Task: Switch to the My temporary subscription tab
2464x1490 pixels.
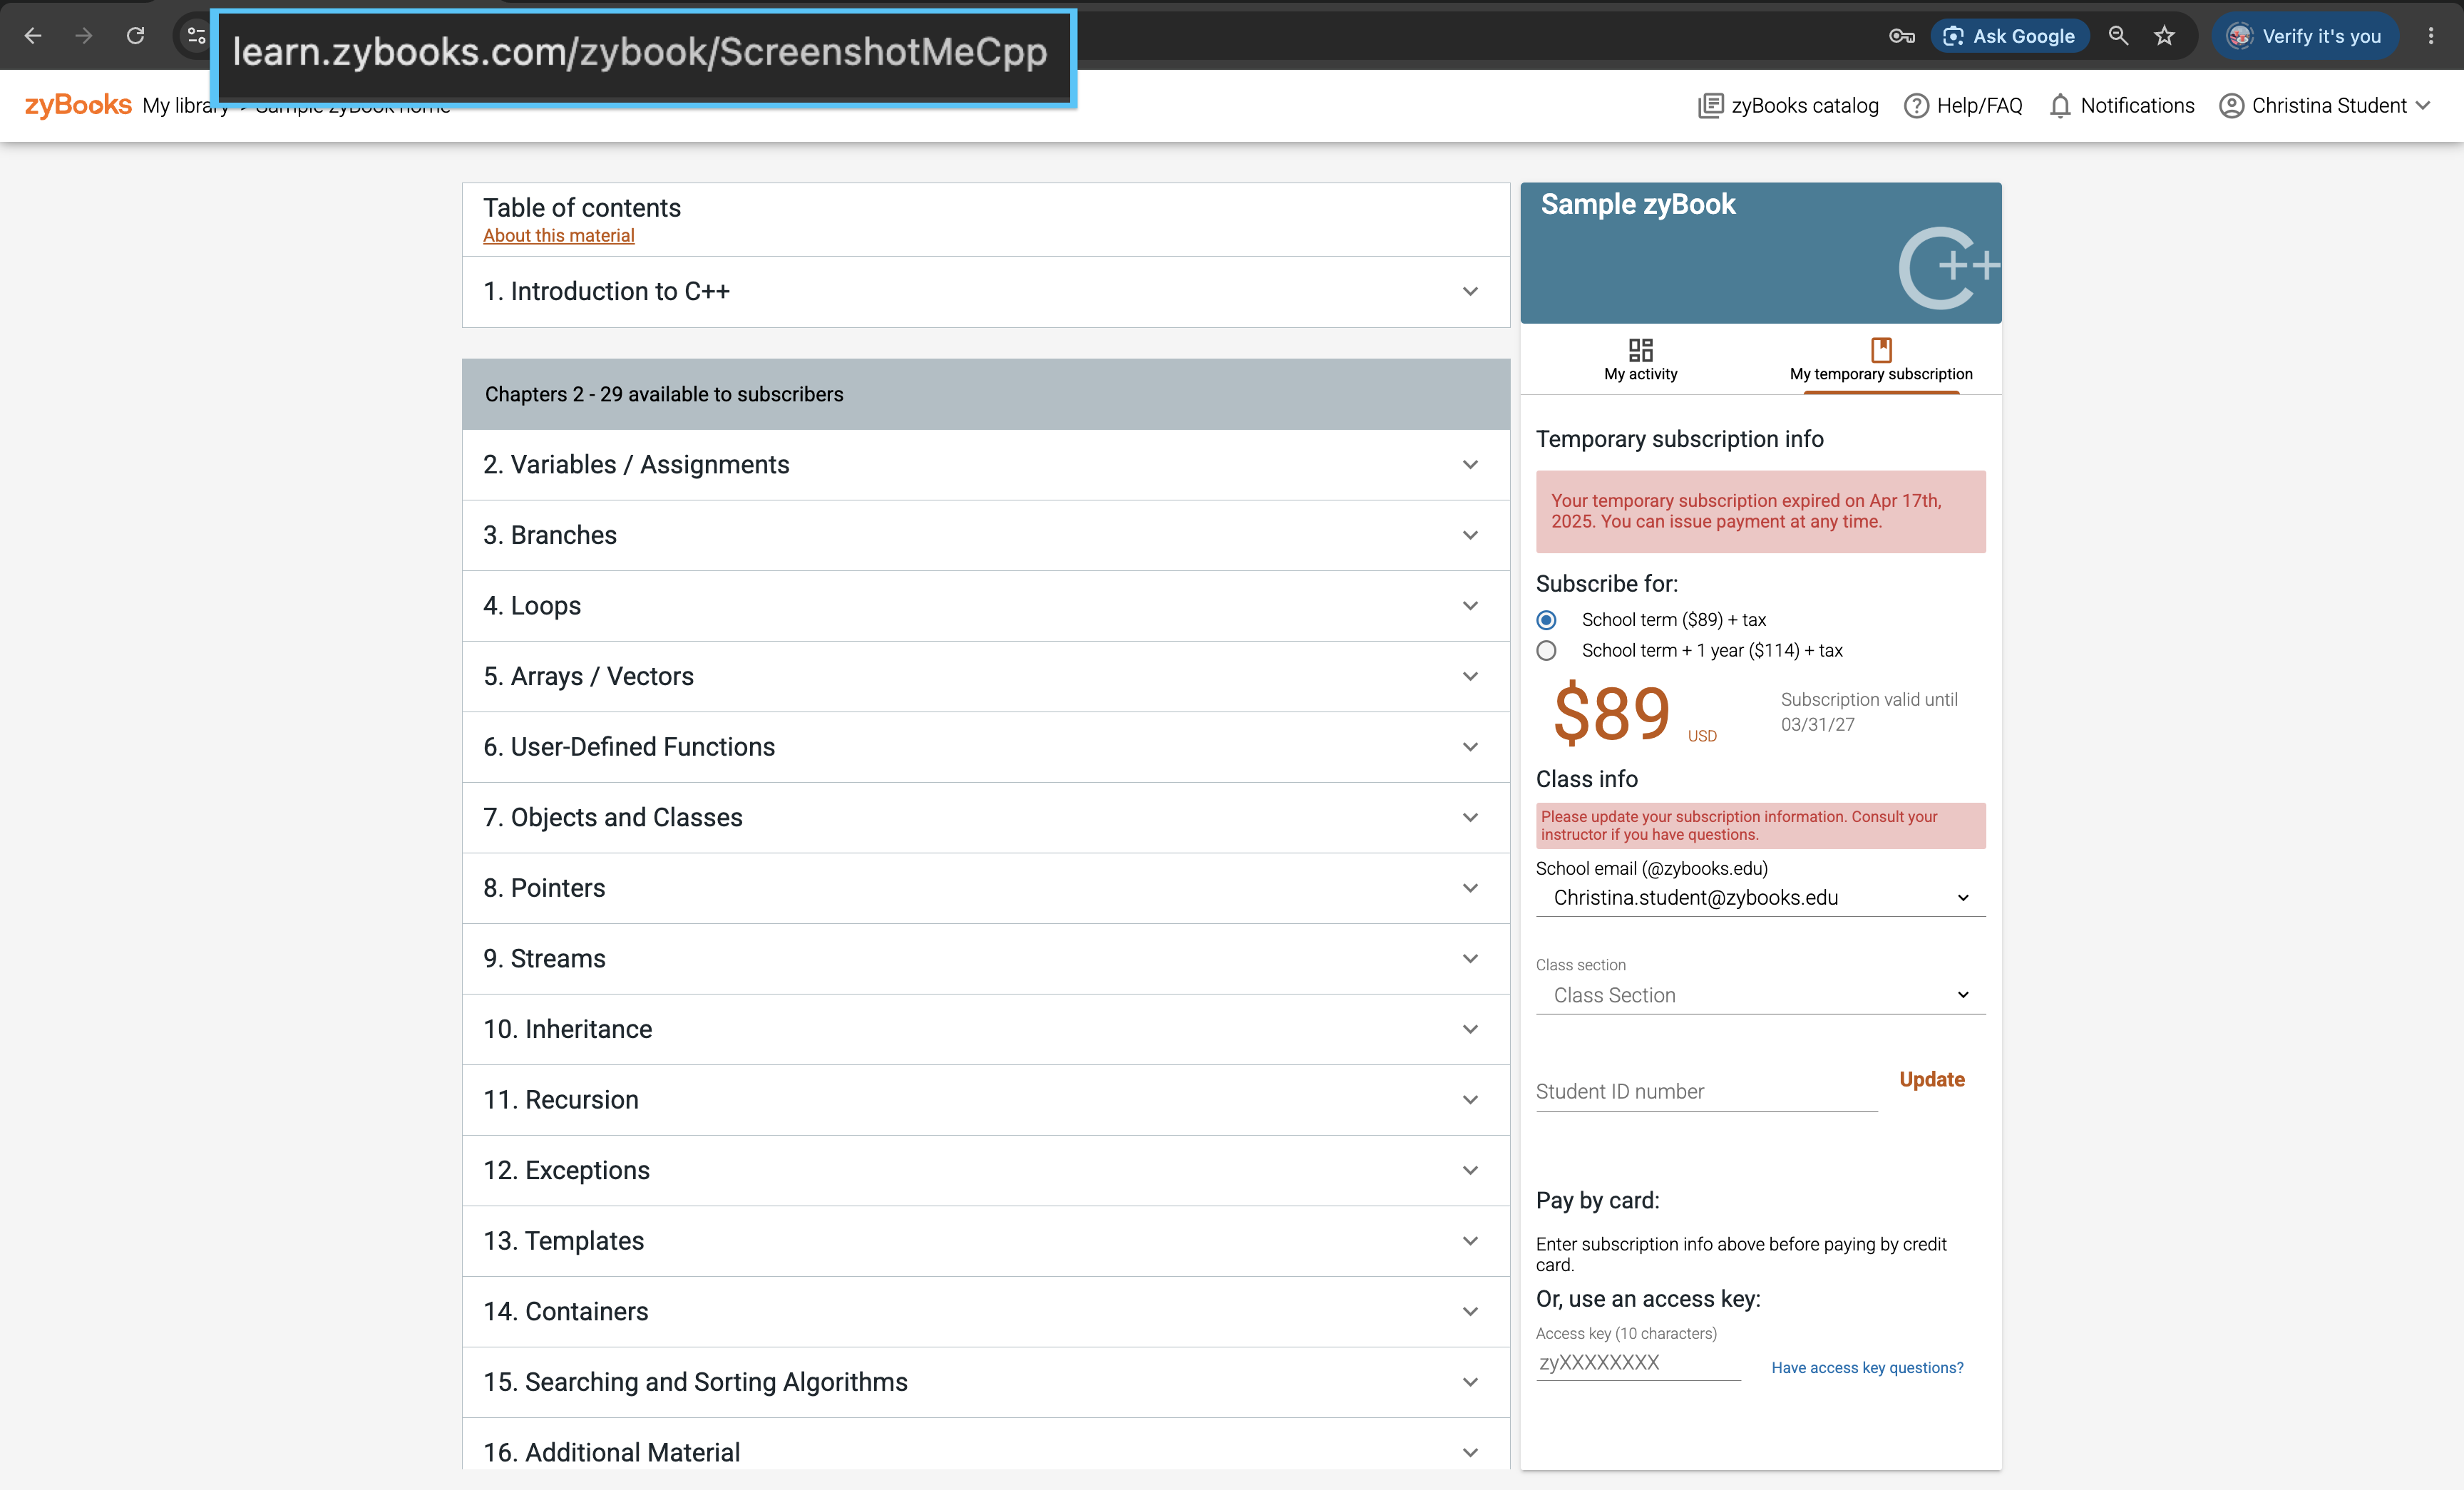Action: coord(1881,360)
